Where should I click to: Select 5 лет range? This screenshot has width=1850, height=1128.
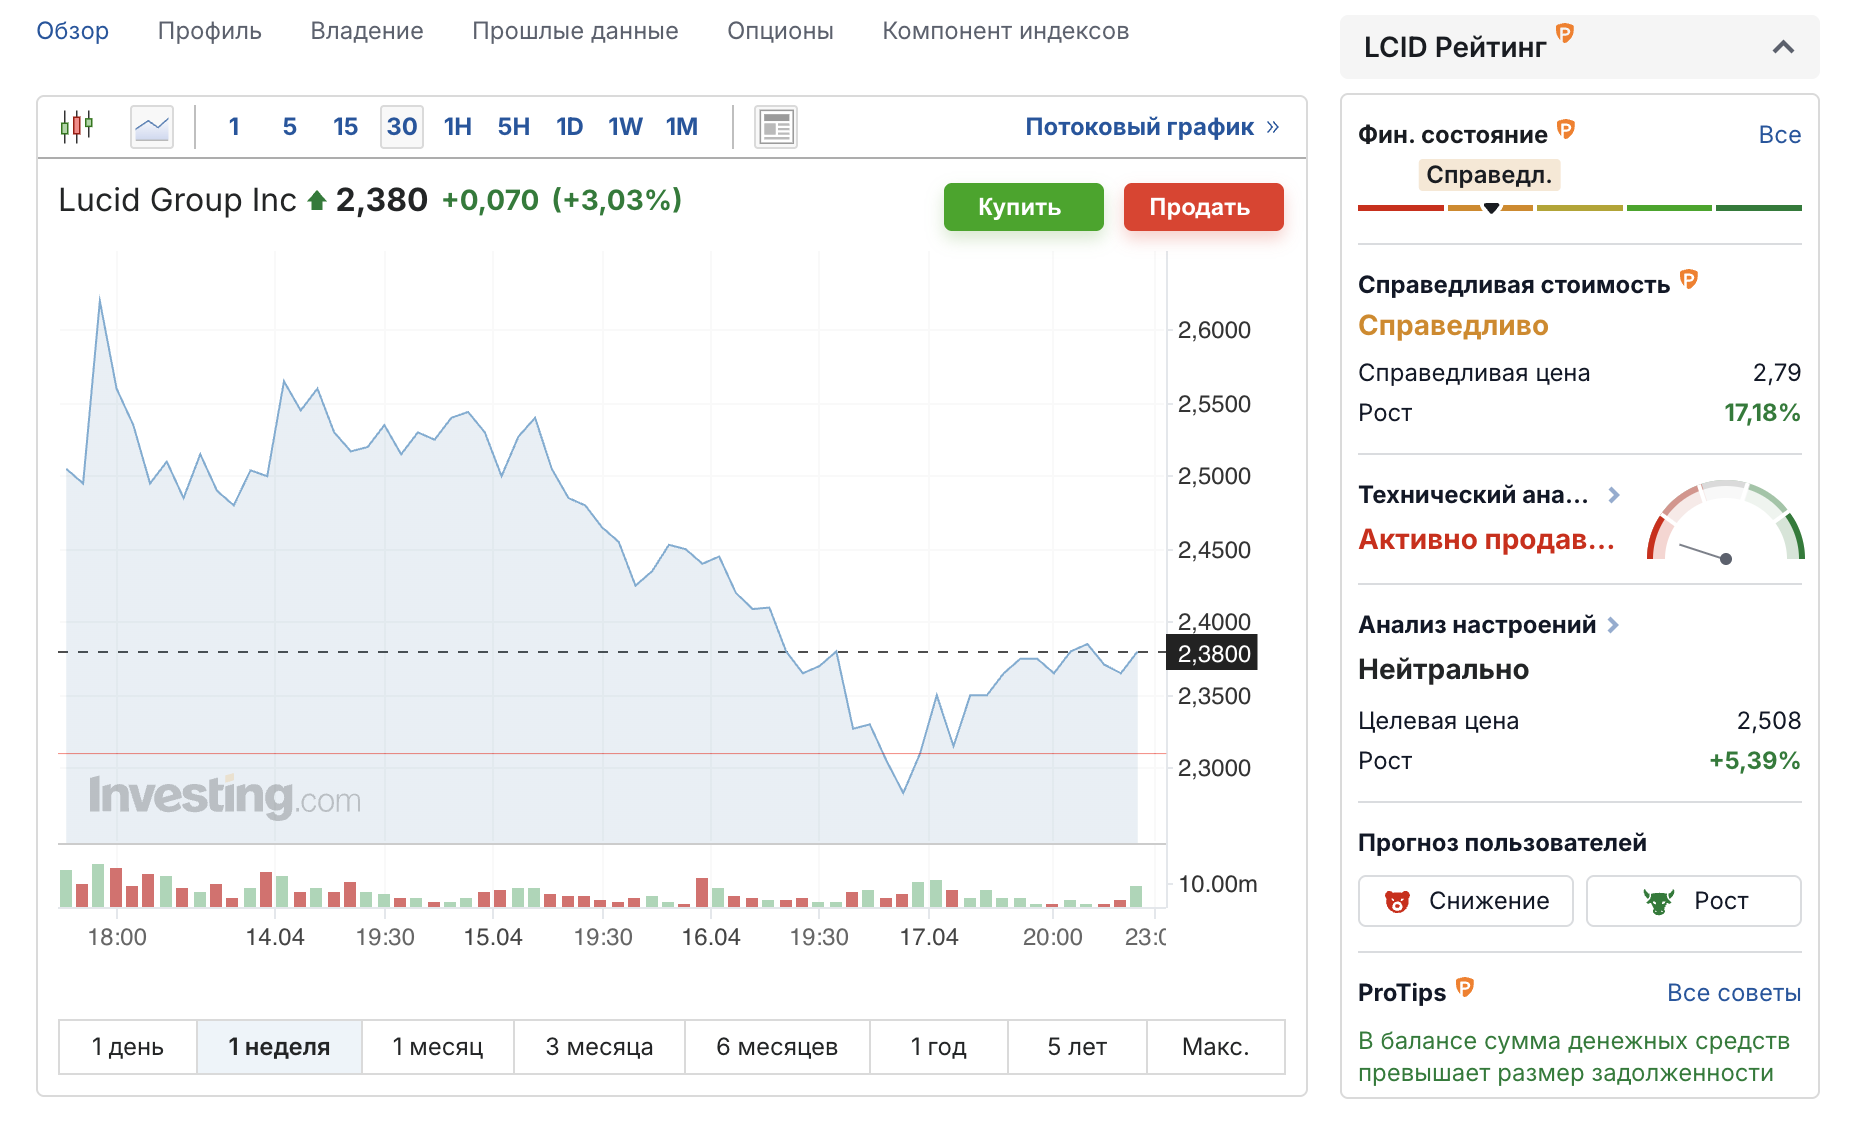1077,1047
